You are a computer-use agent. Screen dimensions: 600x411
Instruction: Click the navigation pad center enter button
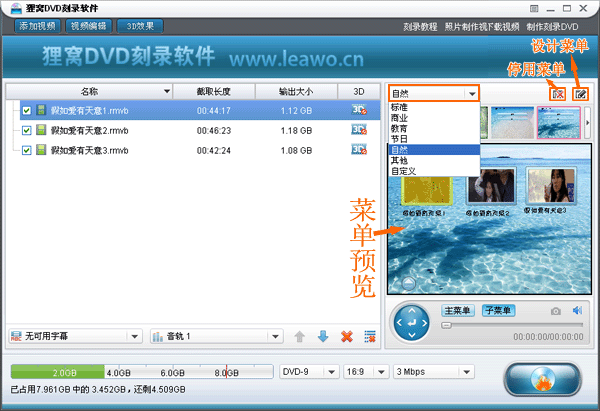pos(412,323)
